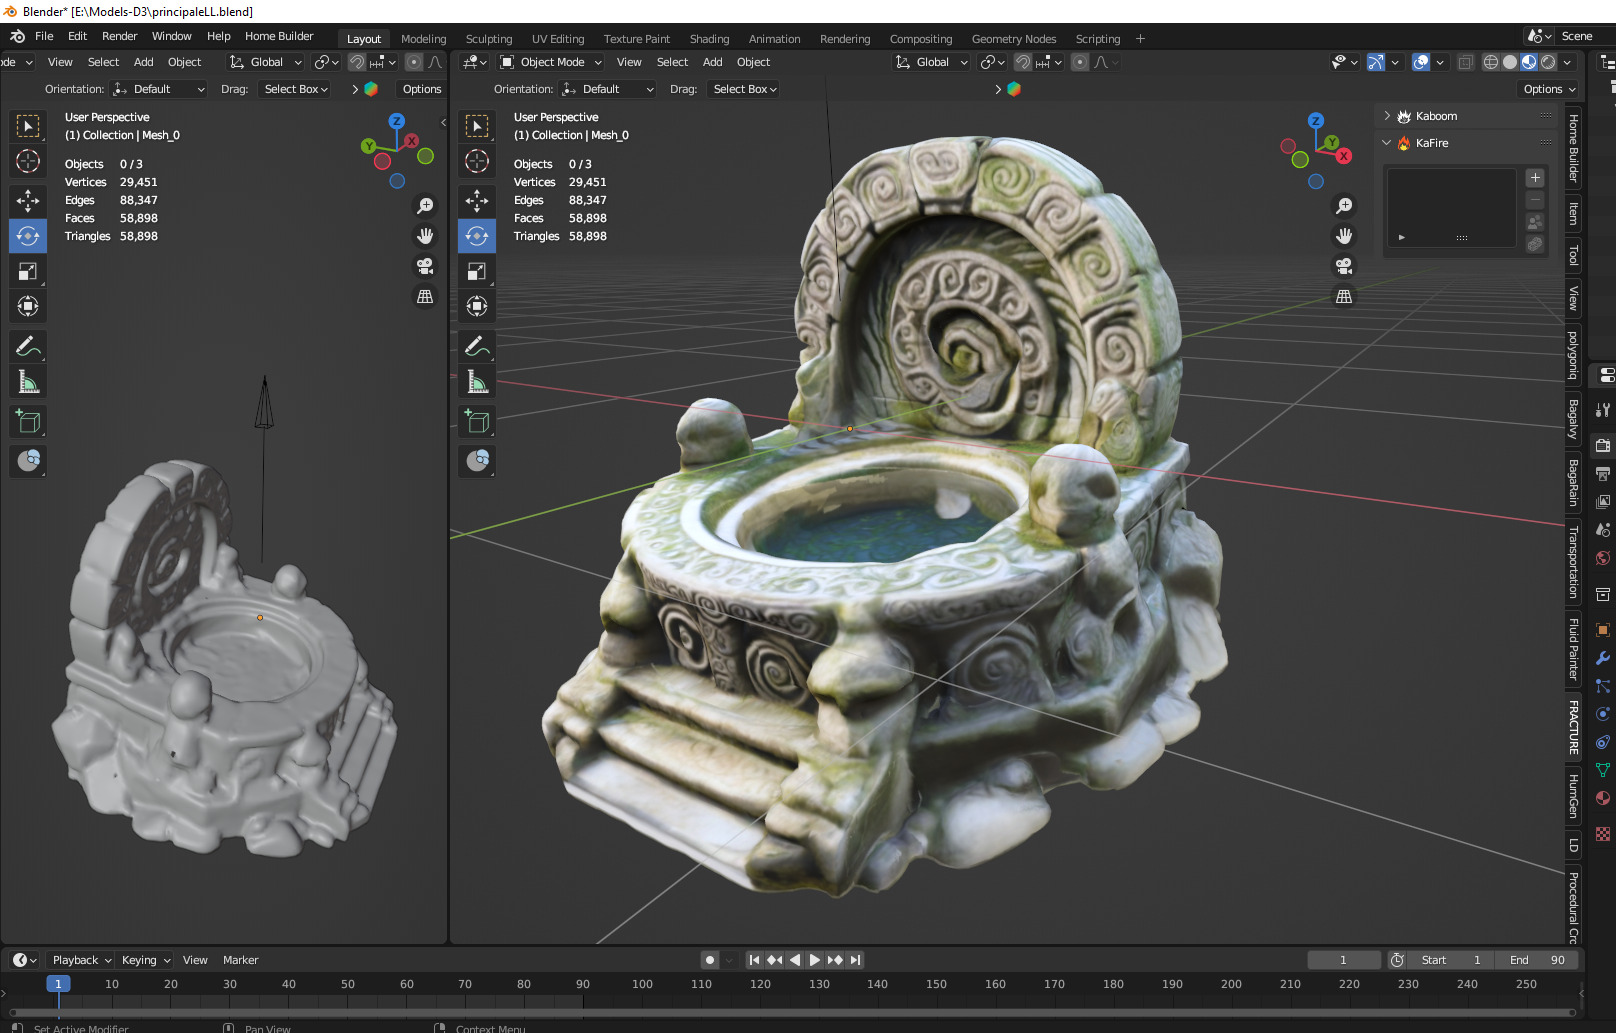This screenshot has width=1616, height=1033.
Task: Jump to the first frame
Action: (755, 960)
